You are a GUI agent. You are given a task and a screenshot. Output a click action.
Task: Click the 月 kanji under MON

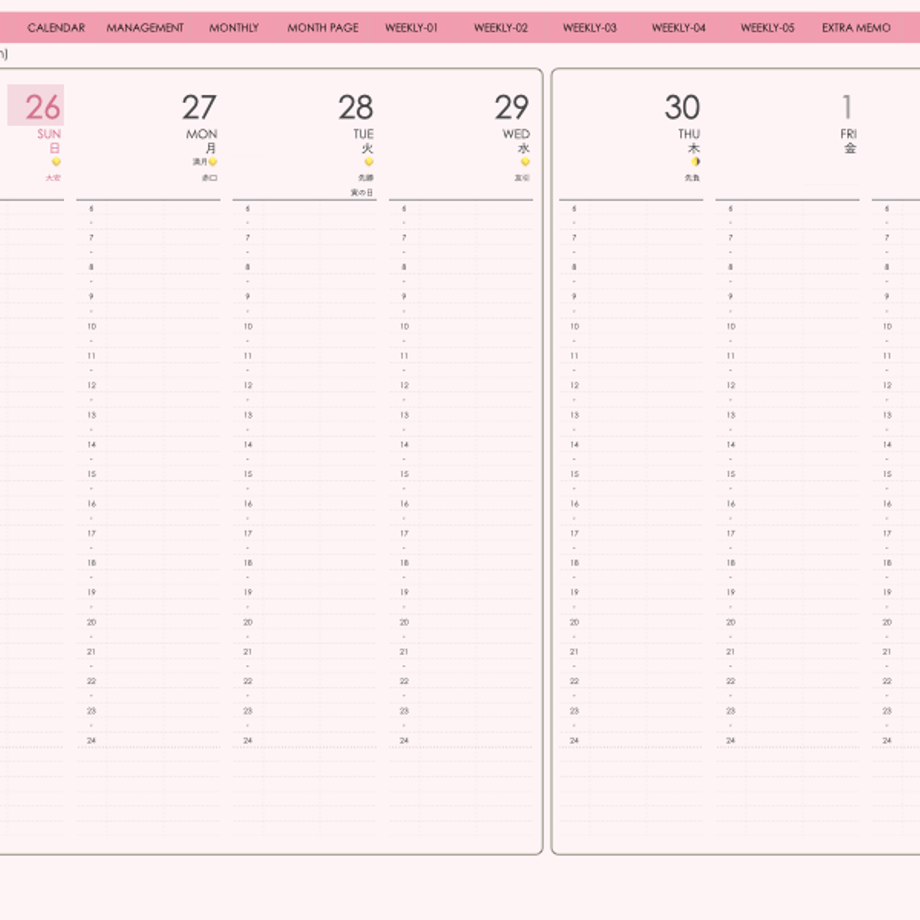(211, 148)
